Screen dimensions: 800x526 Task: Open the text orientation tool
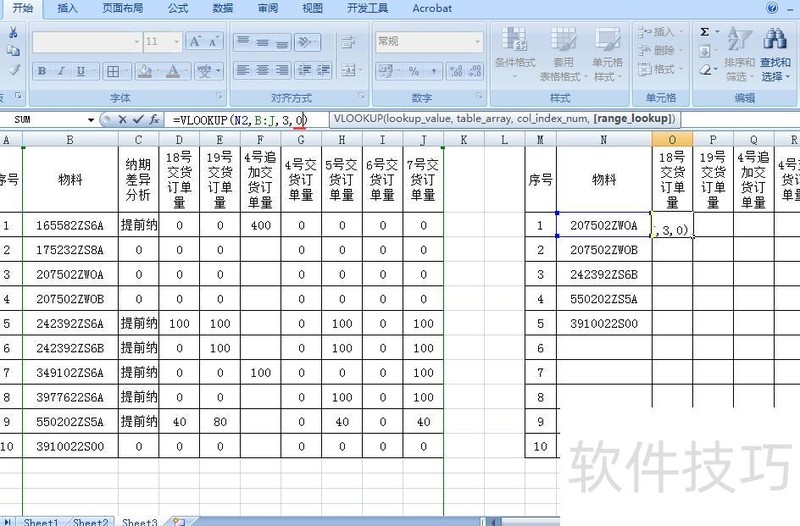[305, 42]
